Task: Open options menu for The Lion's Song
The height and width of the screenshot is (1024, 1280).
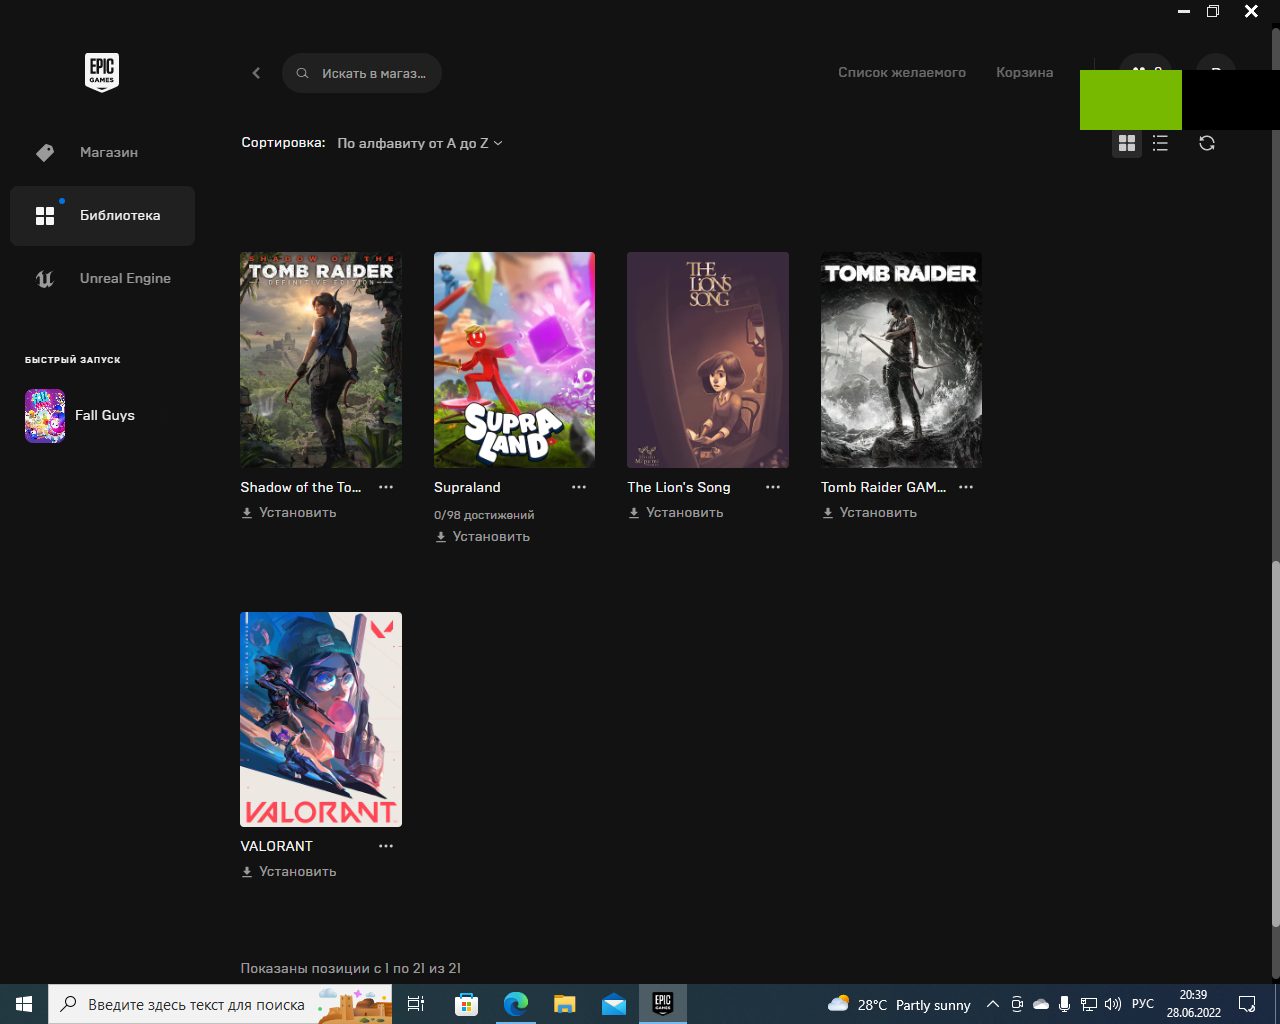Action: [773, 487]
